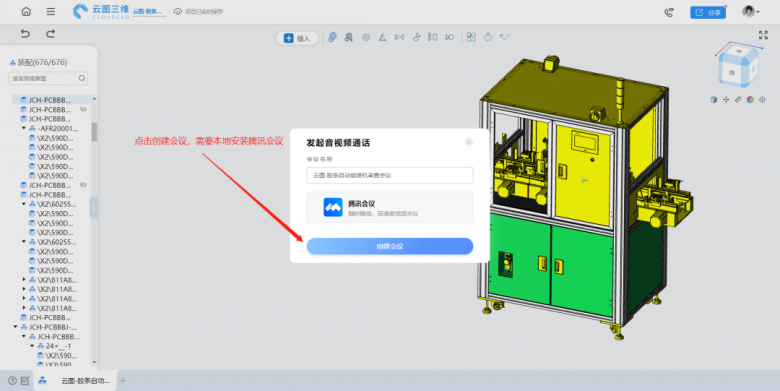Click the four-arrow move icon
This screenshot has width=780, height=391.
(x=726, y=99)
